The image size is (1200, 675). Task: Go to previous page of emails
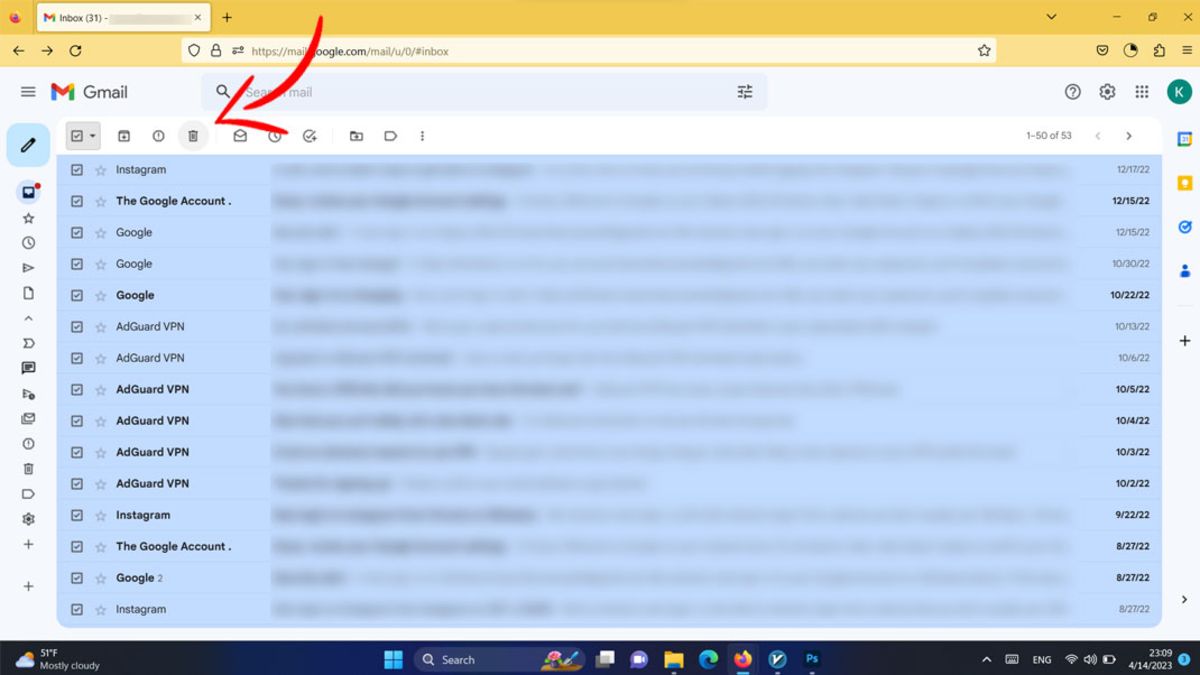click(1097, 136)
